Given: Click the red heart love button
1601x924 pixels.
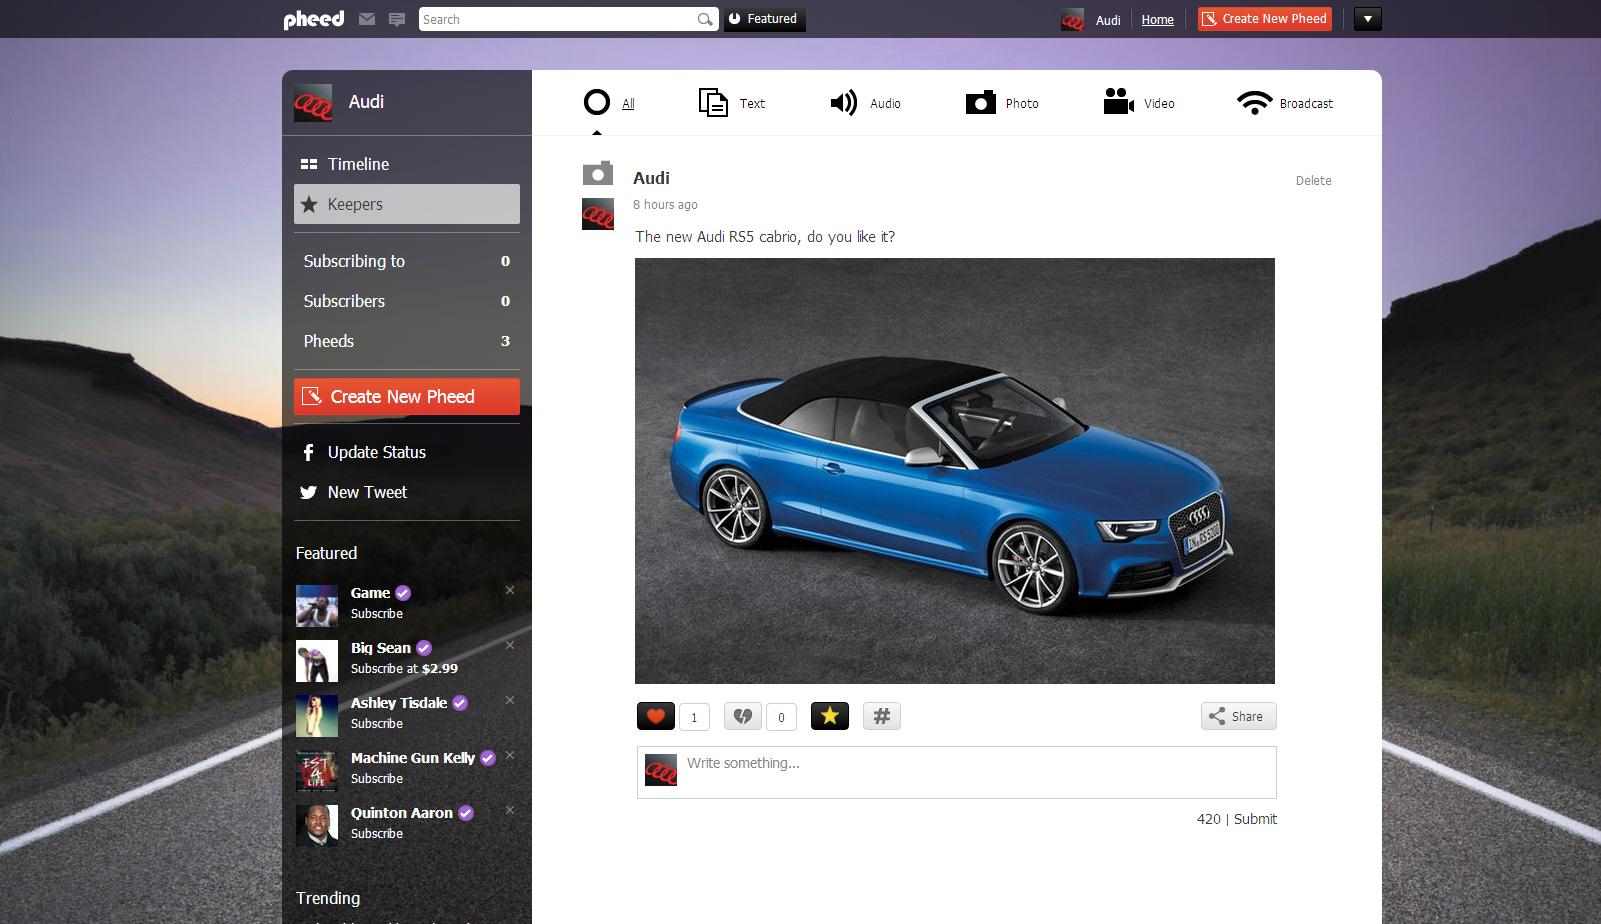Looking at the screenshot, I should click(x=656, y=716).
